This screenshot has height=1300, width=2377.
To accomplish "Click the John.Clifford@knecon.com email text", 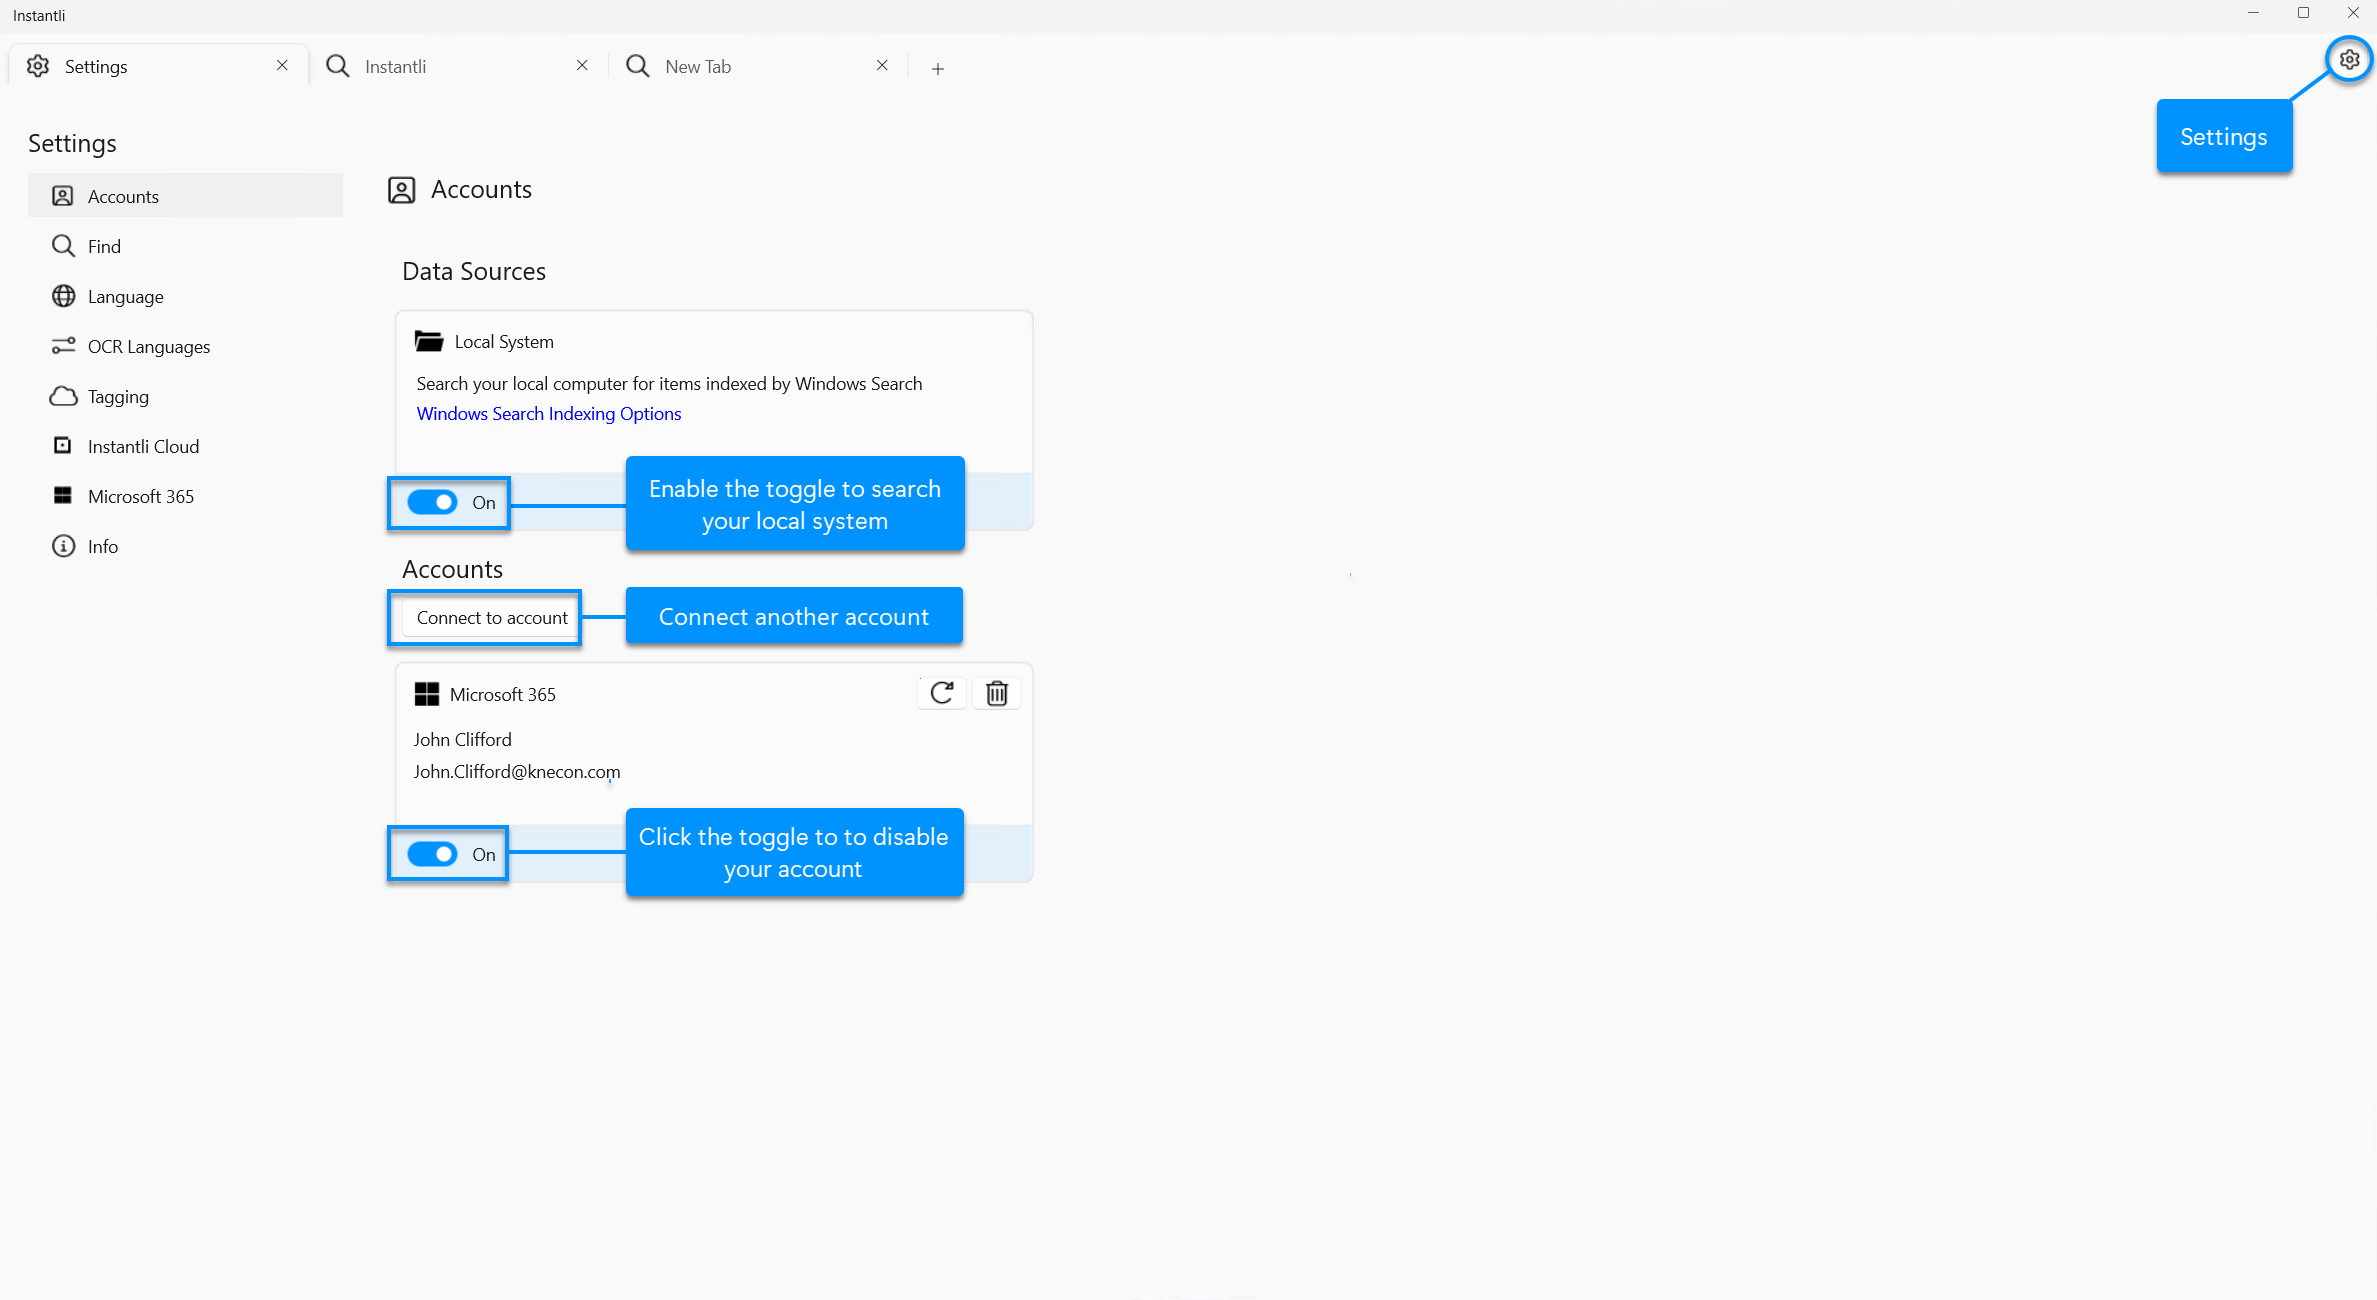I will point(517,772).
